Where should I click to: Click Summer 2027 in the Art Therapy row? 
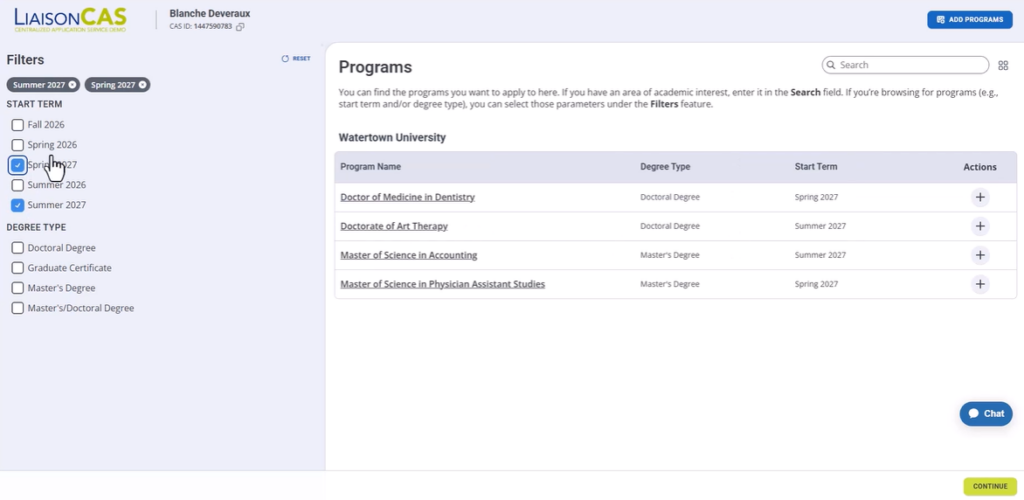click(x=820, y=227)
